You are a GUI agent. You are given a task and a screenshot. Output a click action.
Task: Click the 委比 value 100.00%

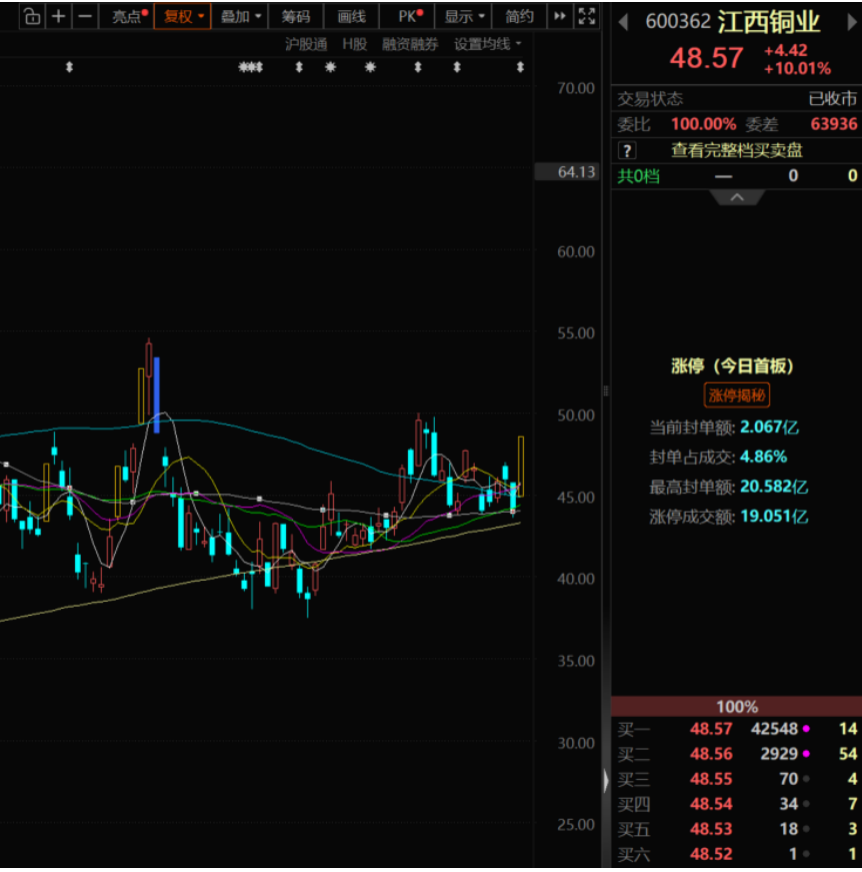704,123
